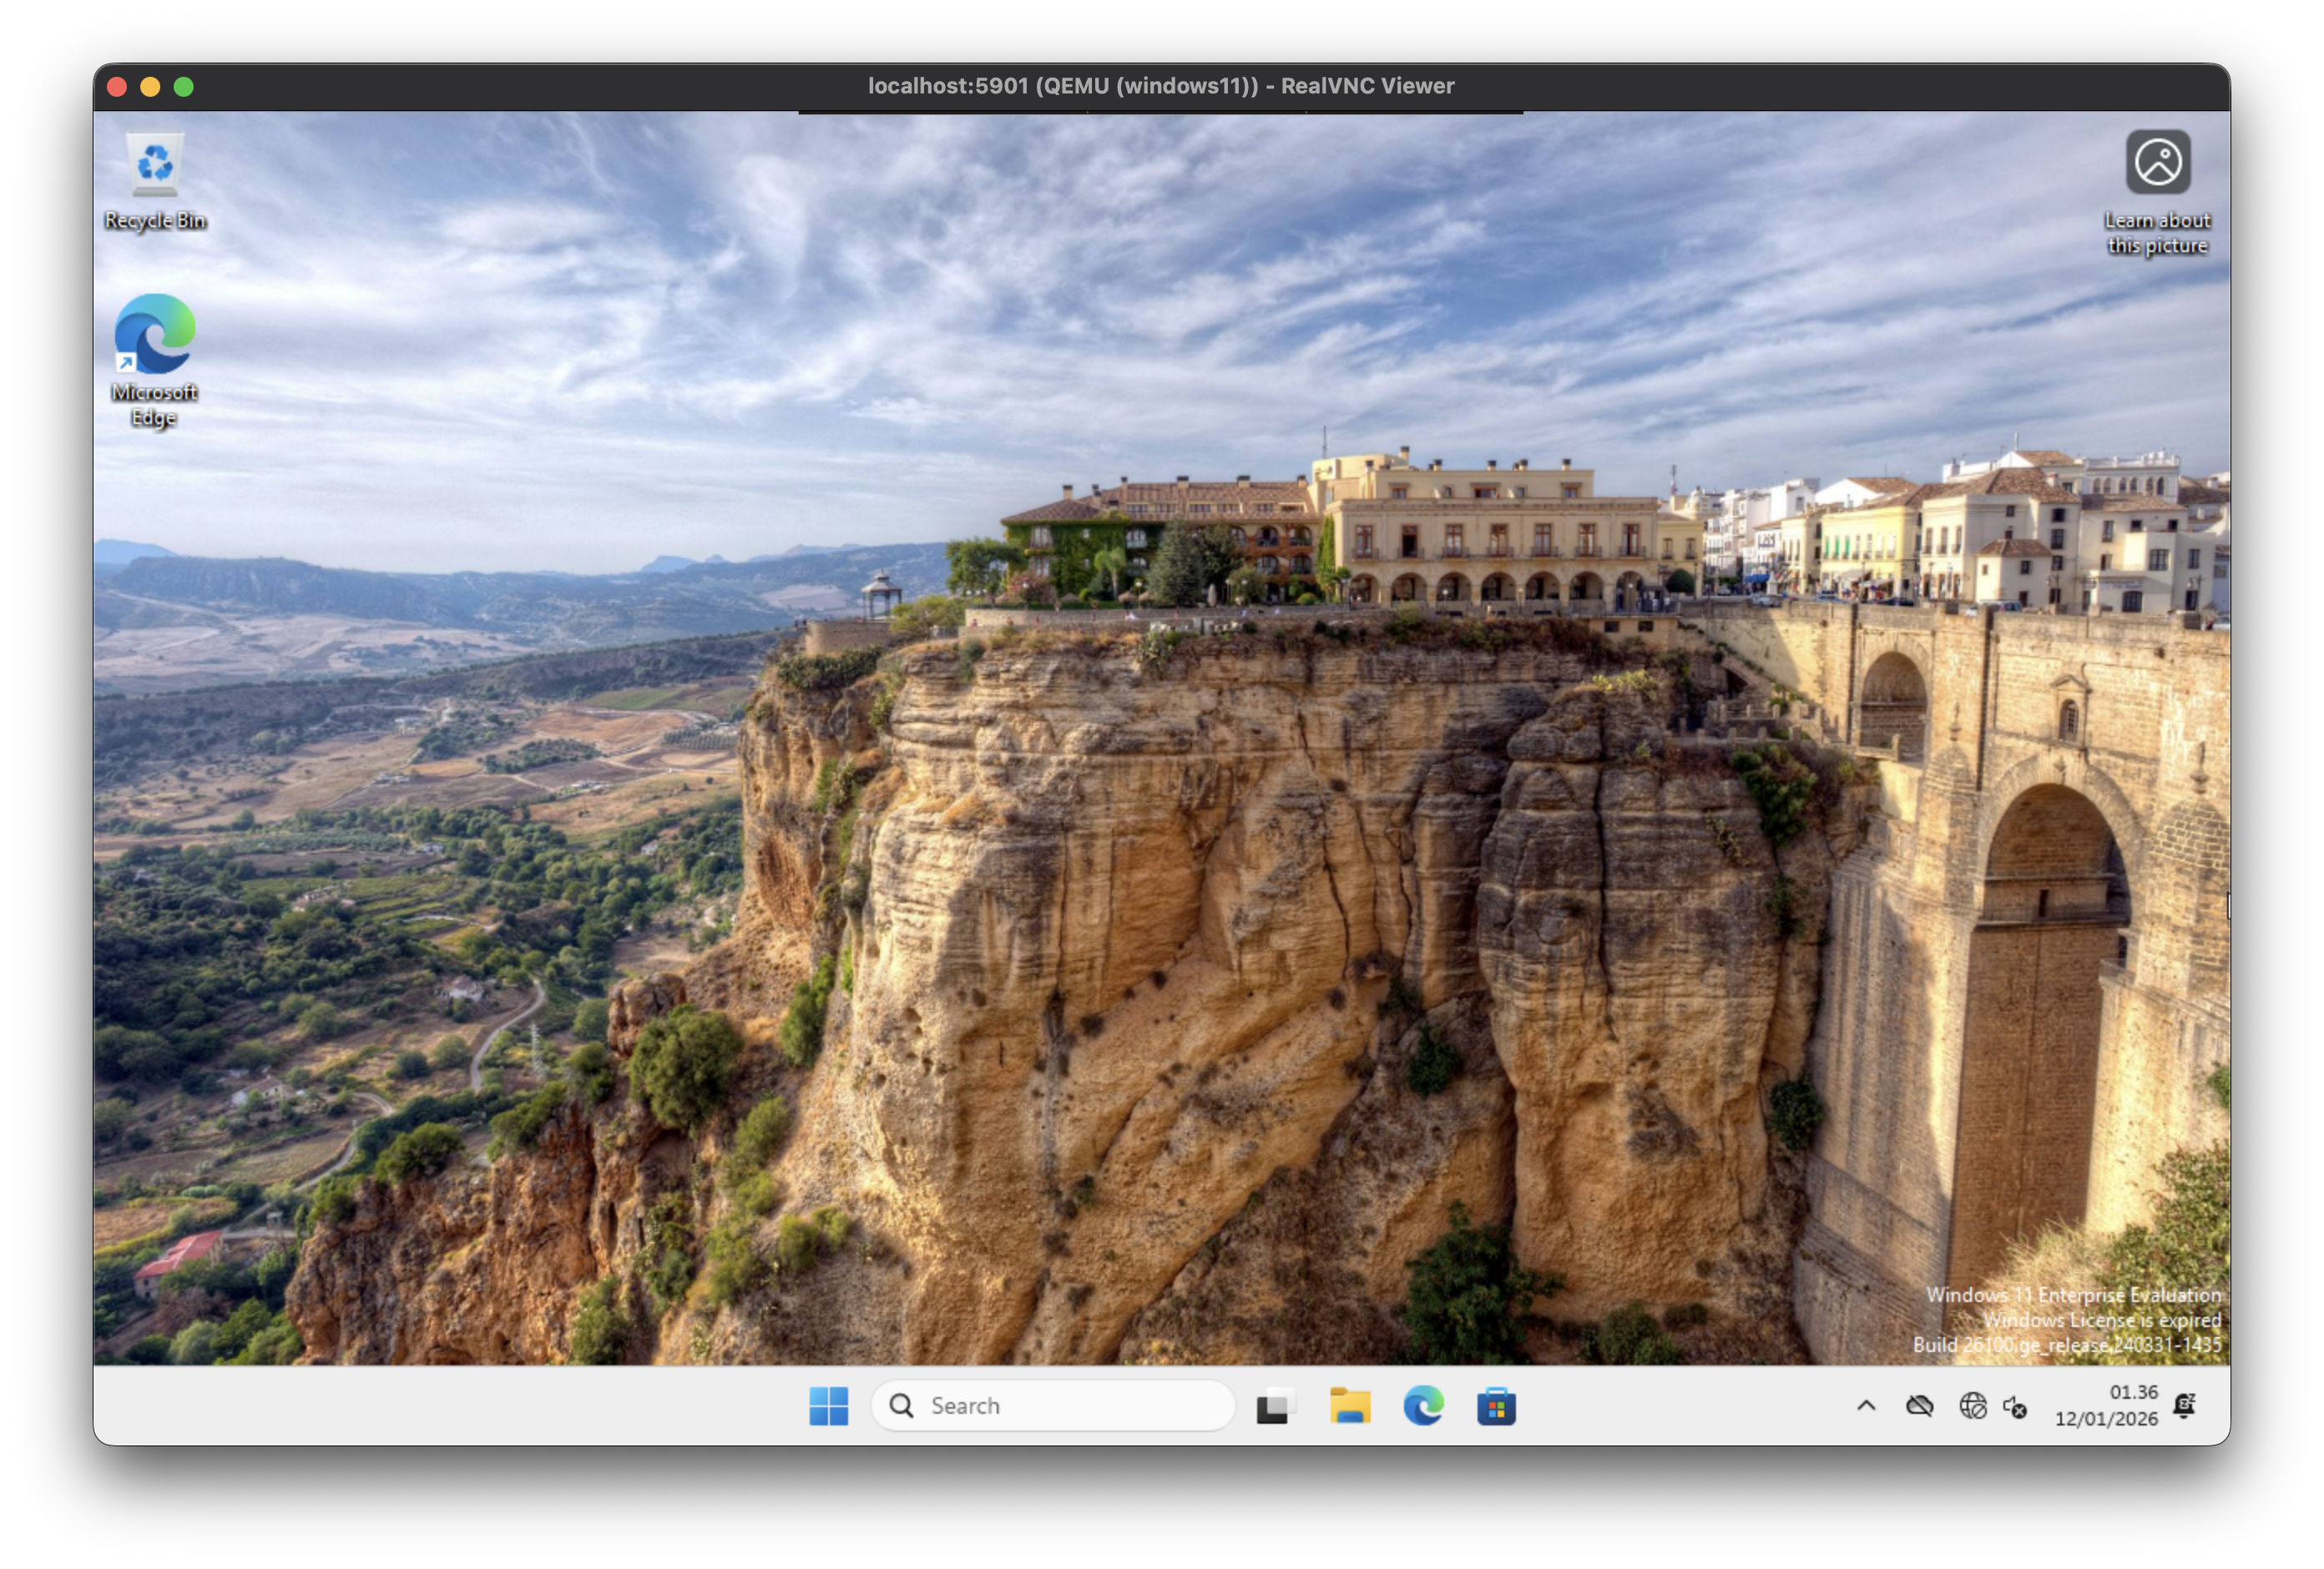Open the Windows Start menu

pyautogui.click(x=828, y=1405)
